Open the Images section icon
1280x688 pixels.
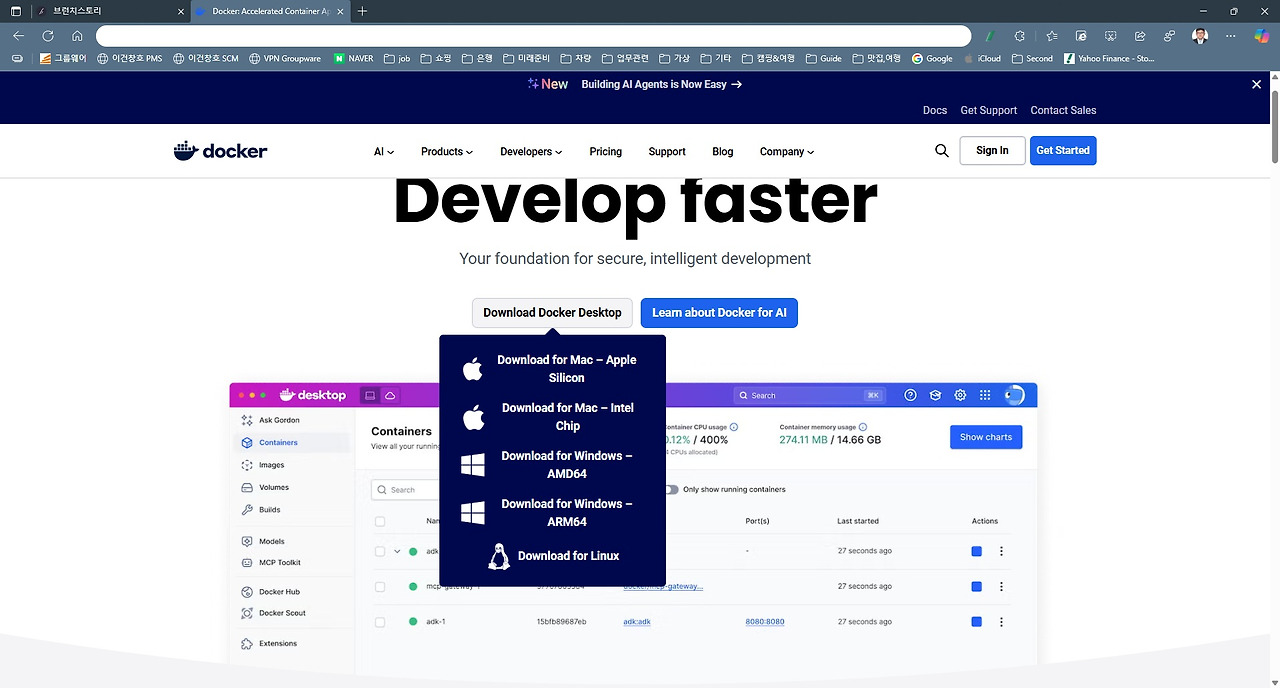[246, 465]
